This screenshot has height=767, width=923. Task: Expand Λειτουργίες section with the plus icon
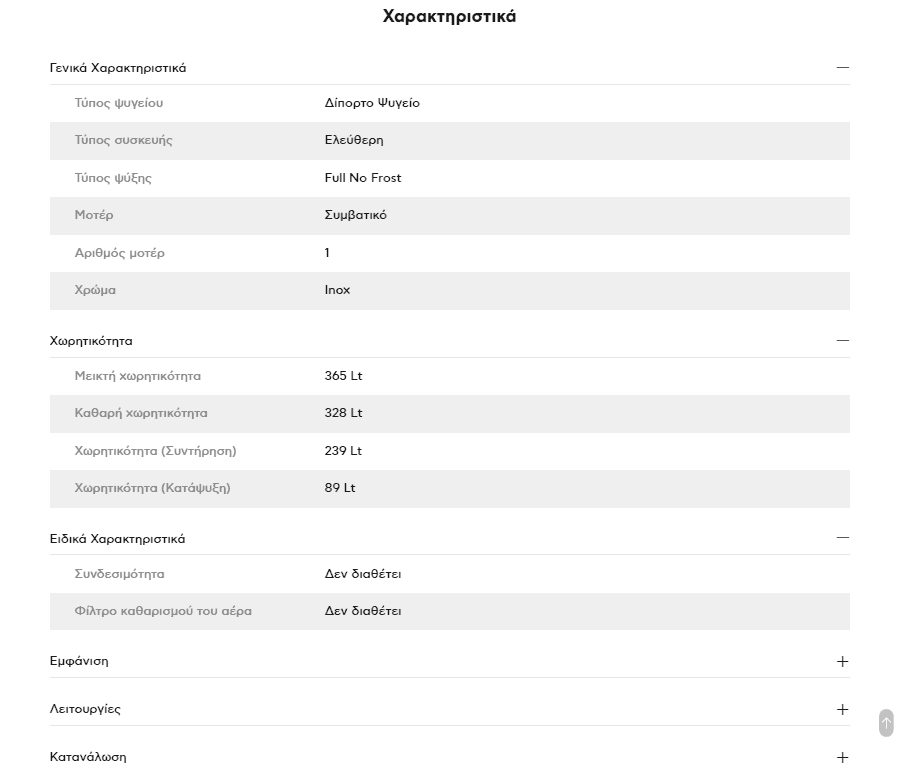[x=842, y=710]
